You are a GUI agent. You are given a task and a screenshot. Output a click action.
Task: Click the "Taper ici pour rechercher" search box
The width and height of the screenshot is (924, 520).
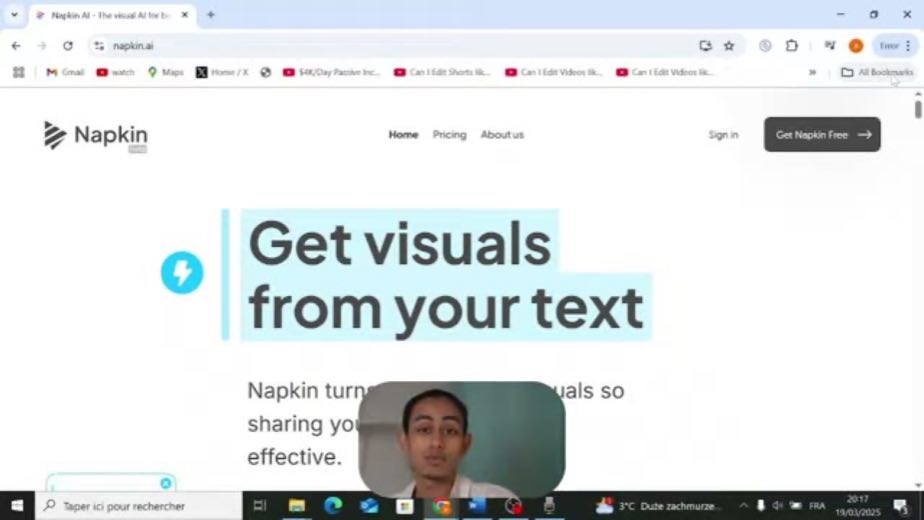pos(139,505)
